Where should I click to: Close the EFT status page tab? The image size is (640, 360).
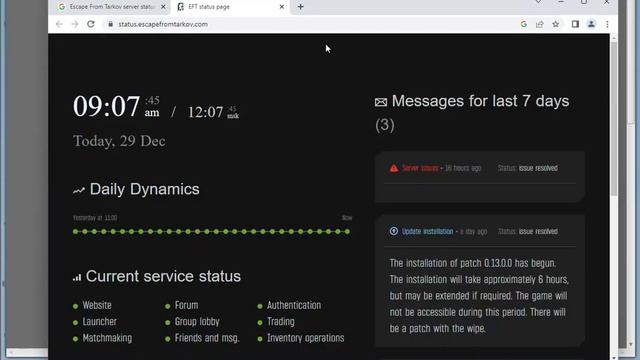(282, 7)
